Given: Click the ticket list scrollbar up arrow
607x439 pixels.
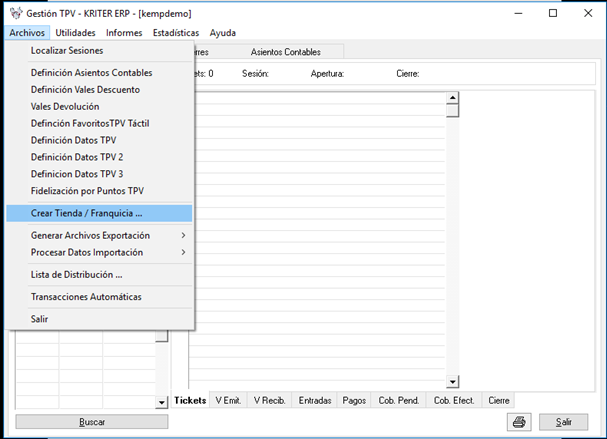Looking at the screenshot, I should [x=452, y=98].
